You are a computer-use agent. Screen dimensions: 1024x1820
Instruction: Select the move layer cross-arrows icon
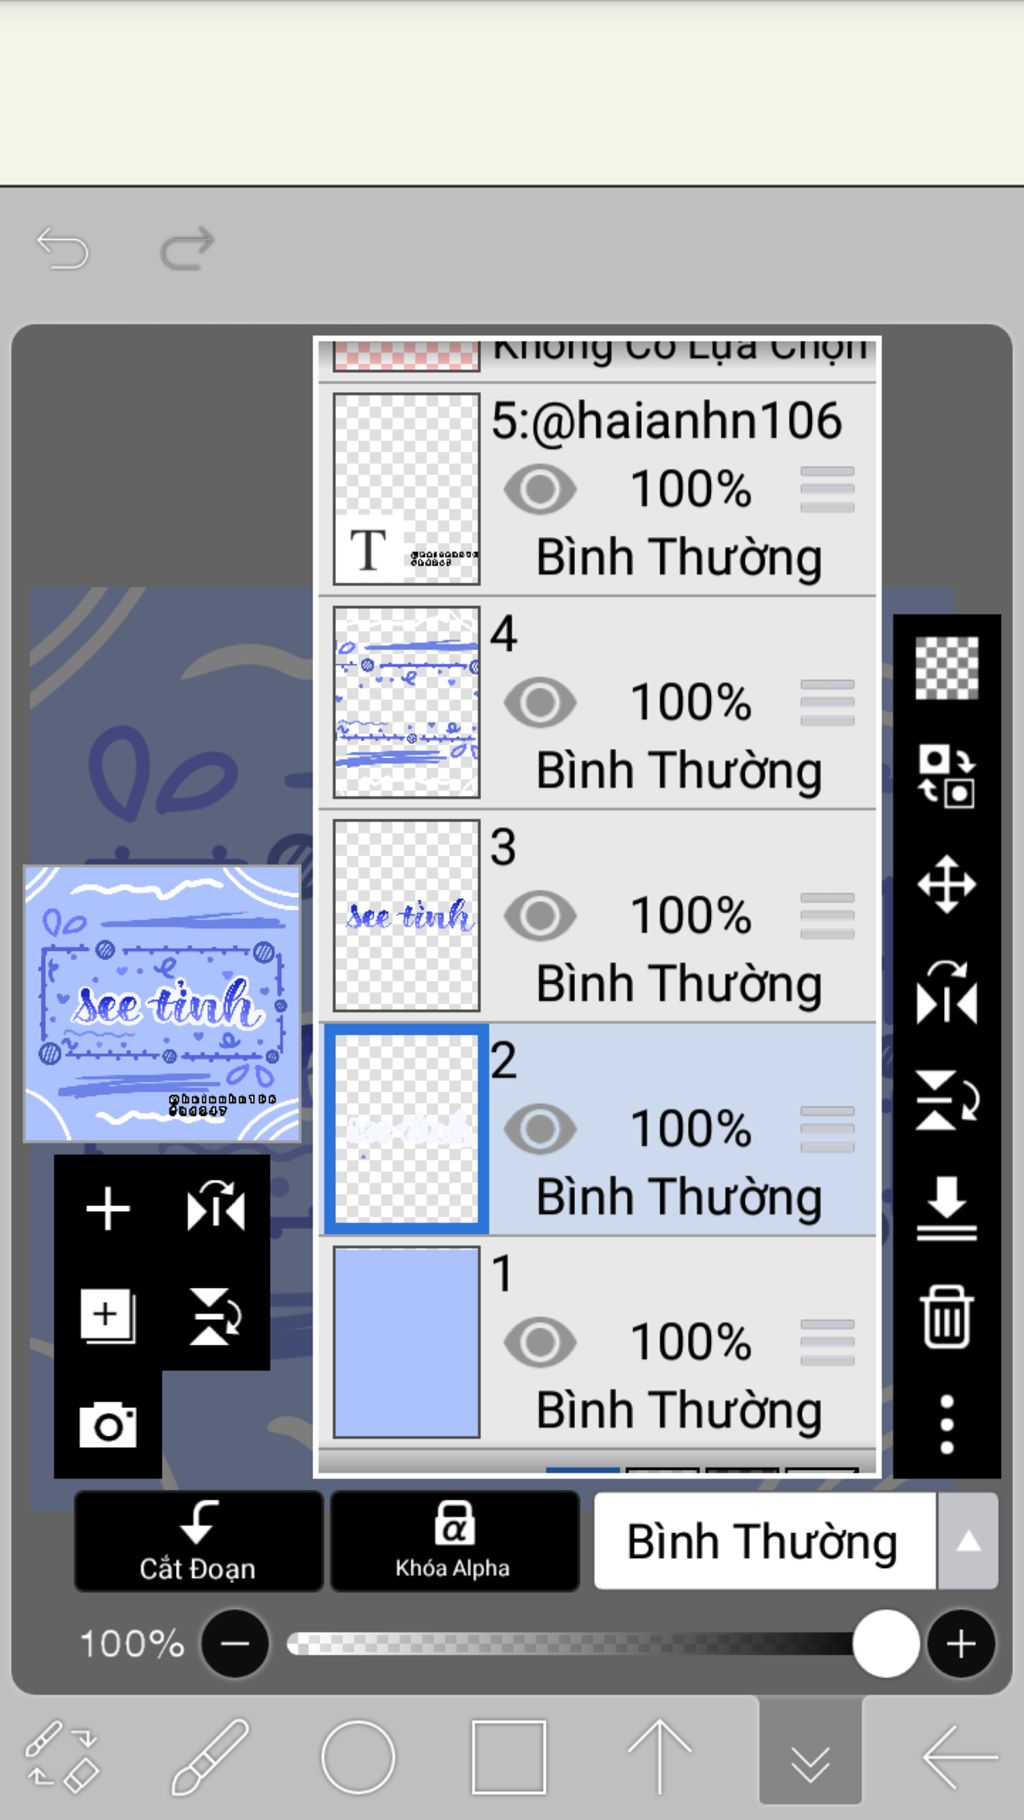(946, 884)
